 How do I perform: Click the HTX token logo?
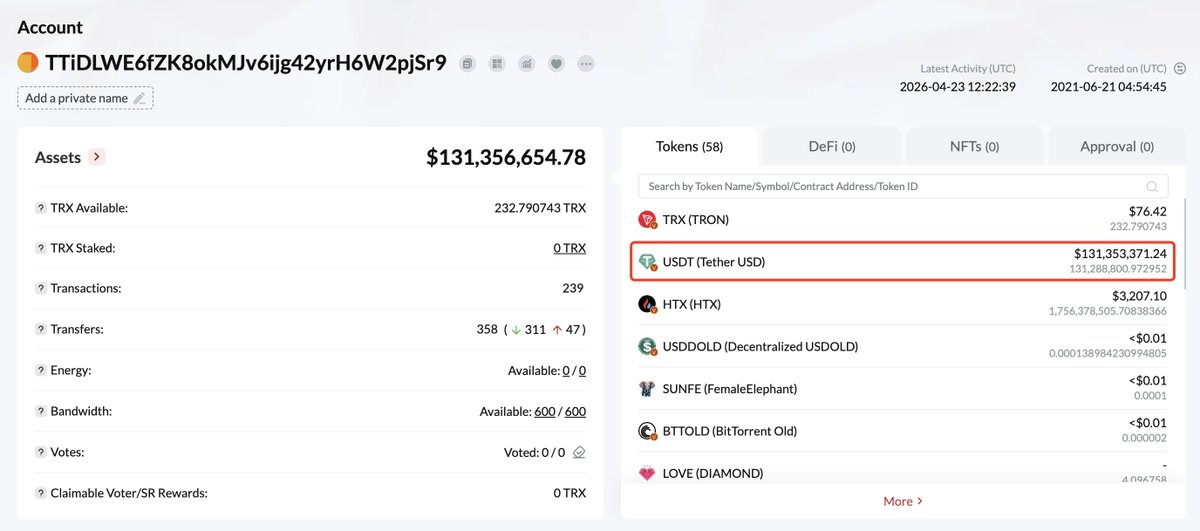(x=647, y=304)
